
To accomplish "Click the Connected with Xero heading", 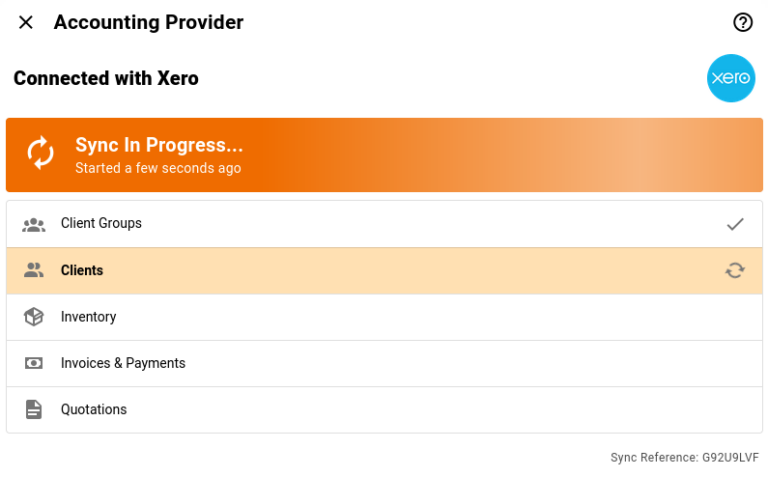I will point(106,78).
